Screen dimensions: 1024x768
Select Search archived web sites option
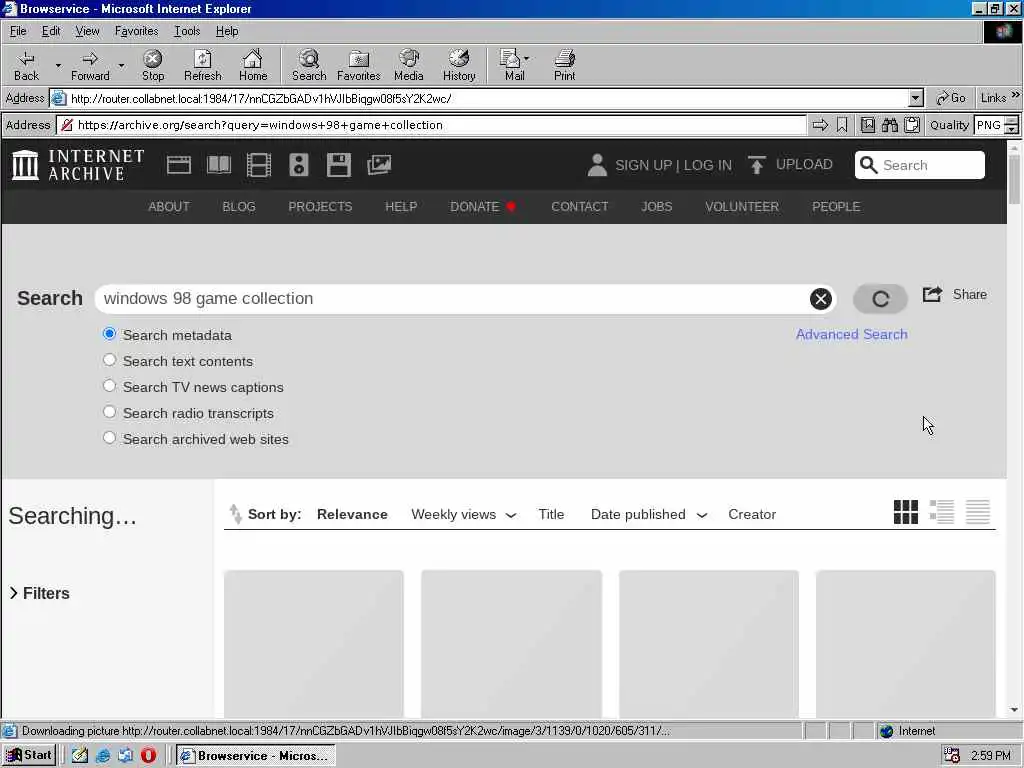tap(109, 438)
